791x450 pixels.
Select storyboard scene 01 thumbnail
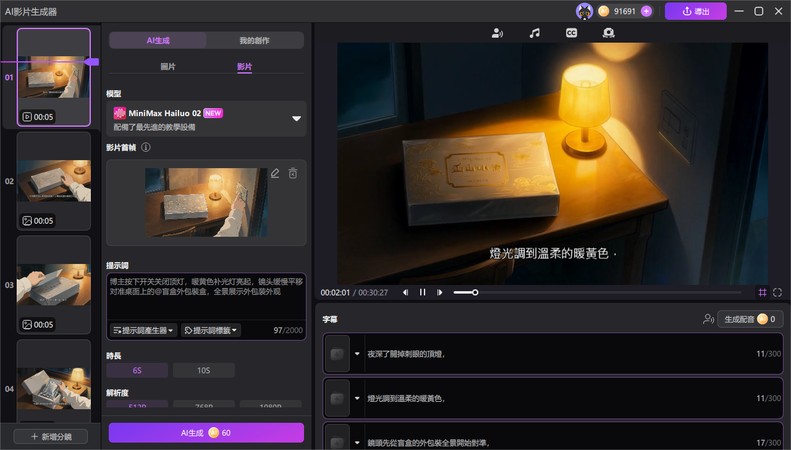54,77
